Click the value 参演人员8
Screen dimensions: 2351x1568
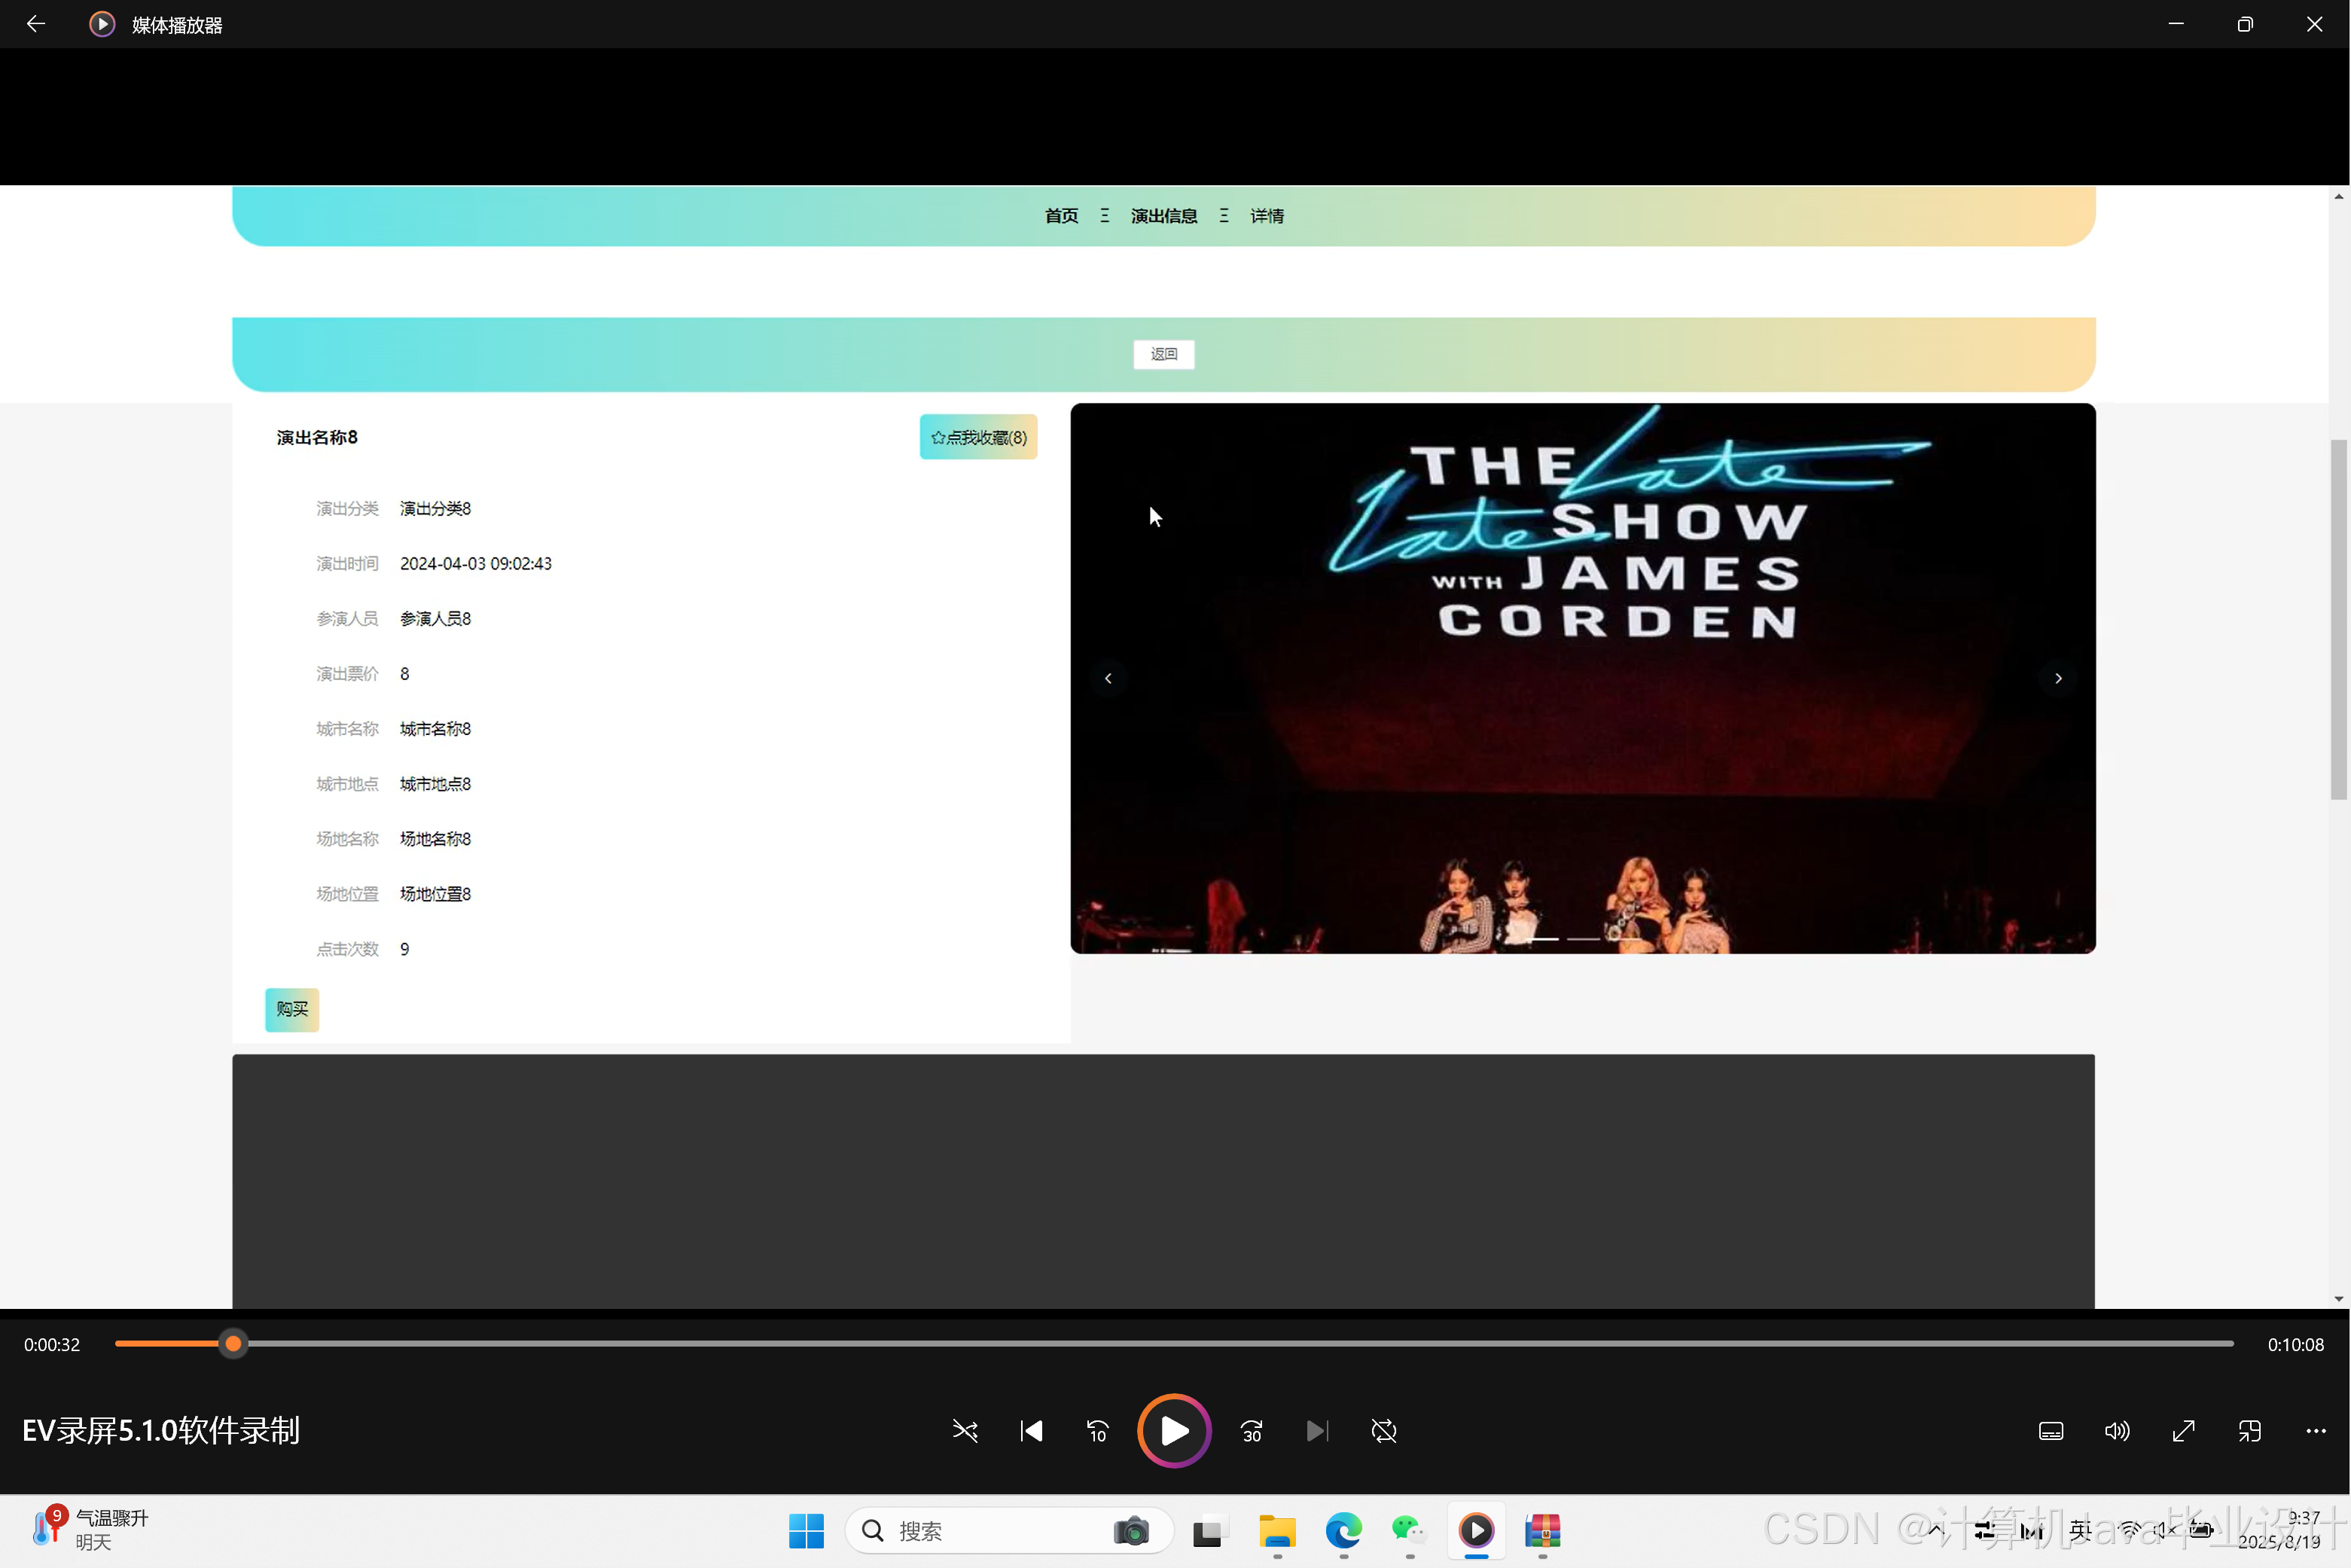click(x=435, y=618)
